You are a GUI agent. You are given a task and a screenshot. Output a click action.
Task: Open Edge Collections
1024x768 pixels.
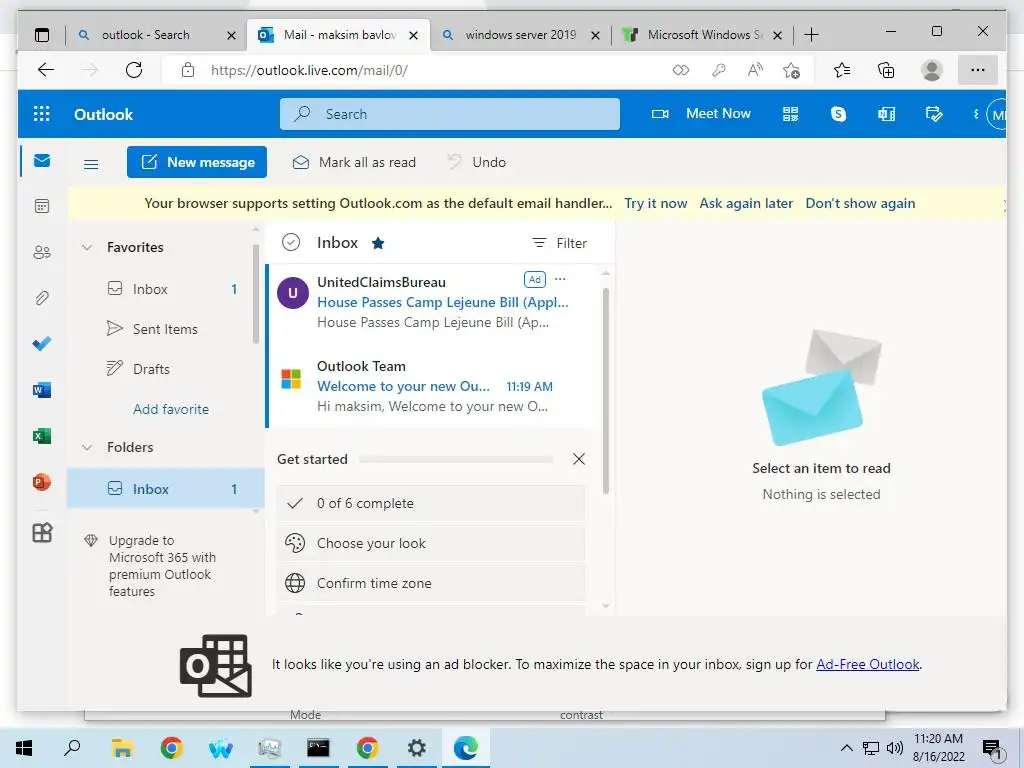coord(886,70)
